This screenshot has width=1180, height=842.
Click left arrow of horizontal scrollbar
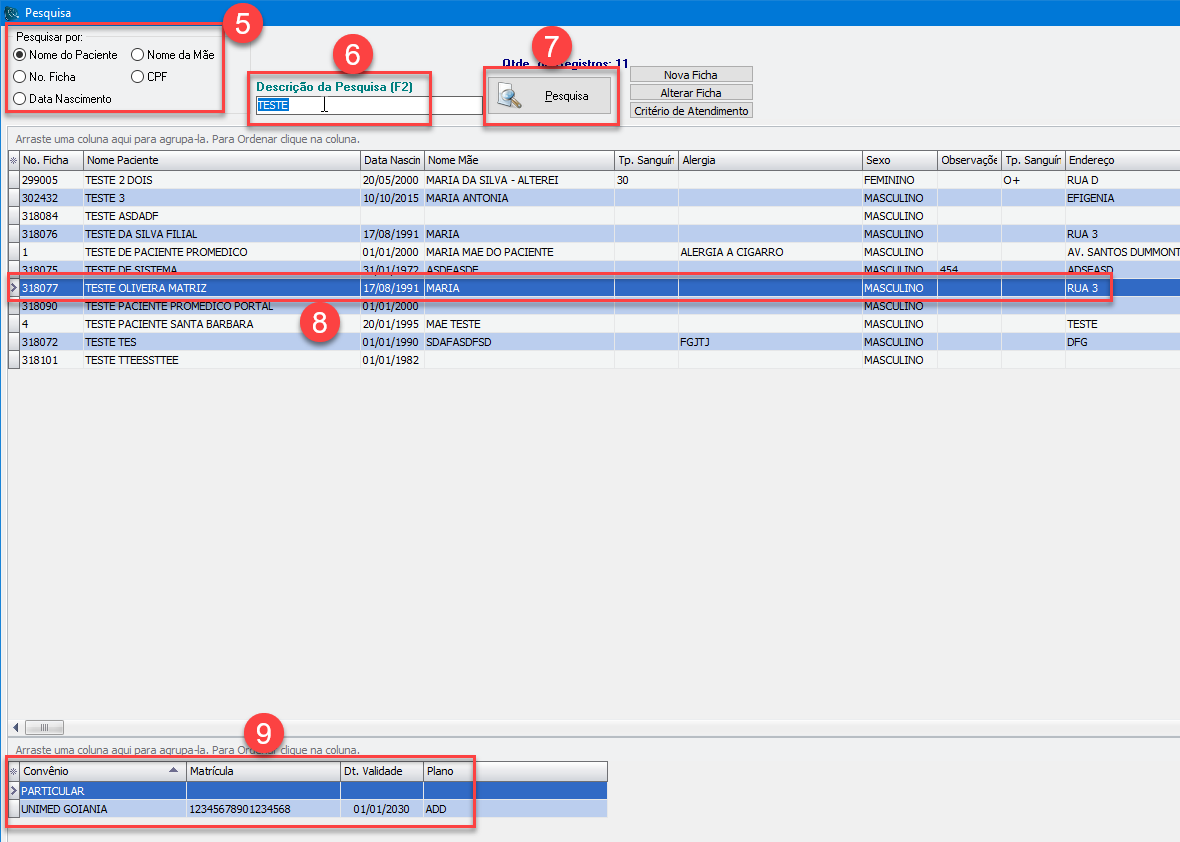pos(16,727)
